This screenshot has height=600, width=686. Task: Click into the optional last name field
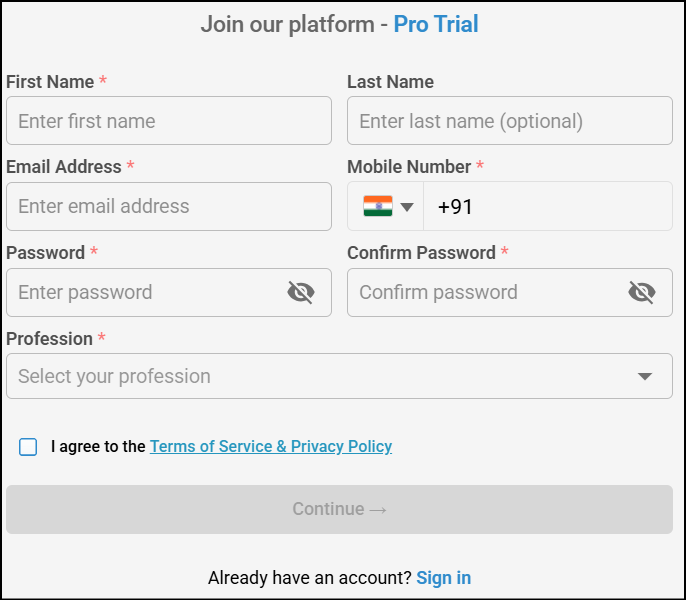(509, 121)
